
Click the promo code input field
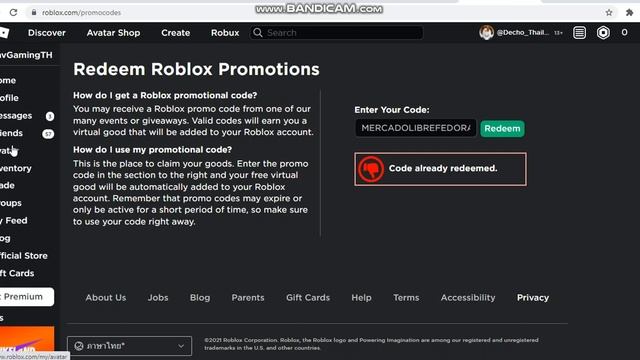[x=416, y=128]
